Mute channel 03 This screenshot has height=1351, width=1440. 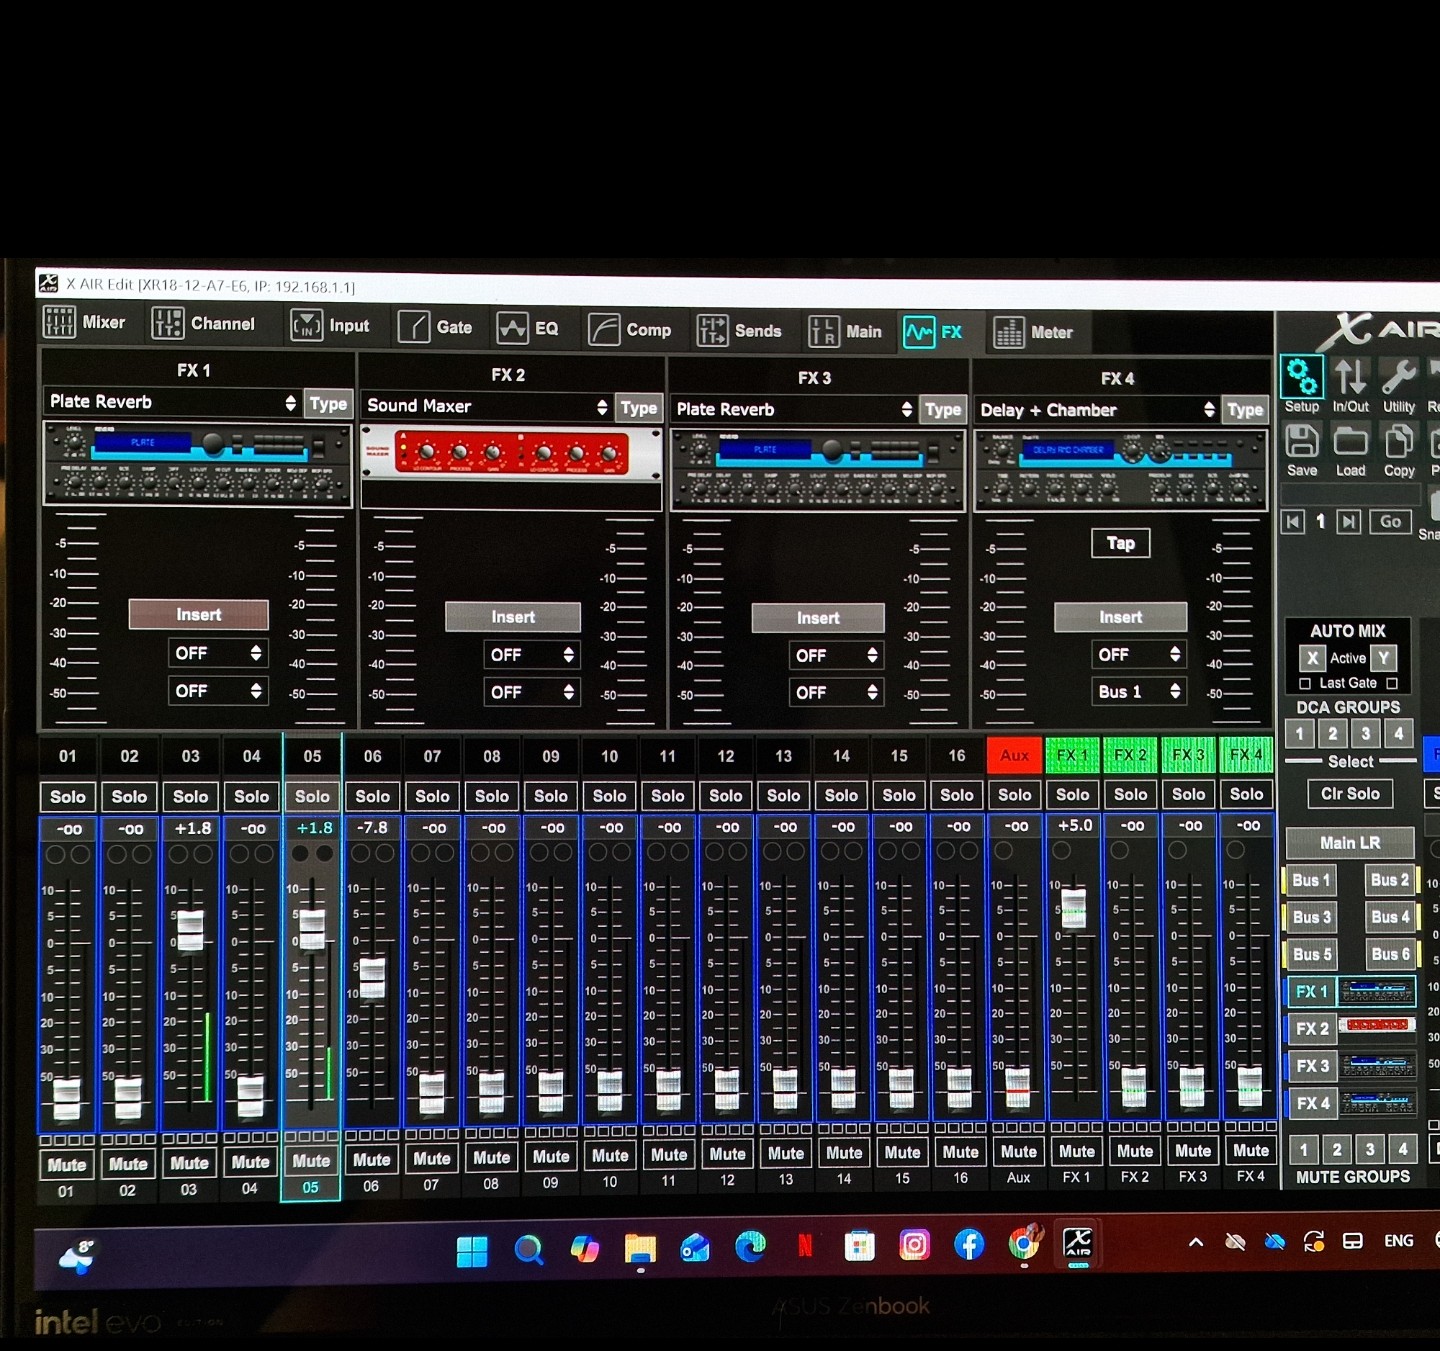[189, 1163]
